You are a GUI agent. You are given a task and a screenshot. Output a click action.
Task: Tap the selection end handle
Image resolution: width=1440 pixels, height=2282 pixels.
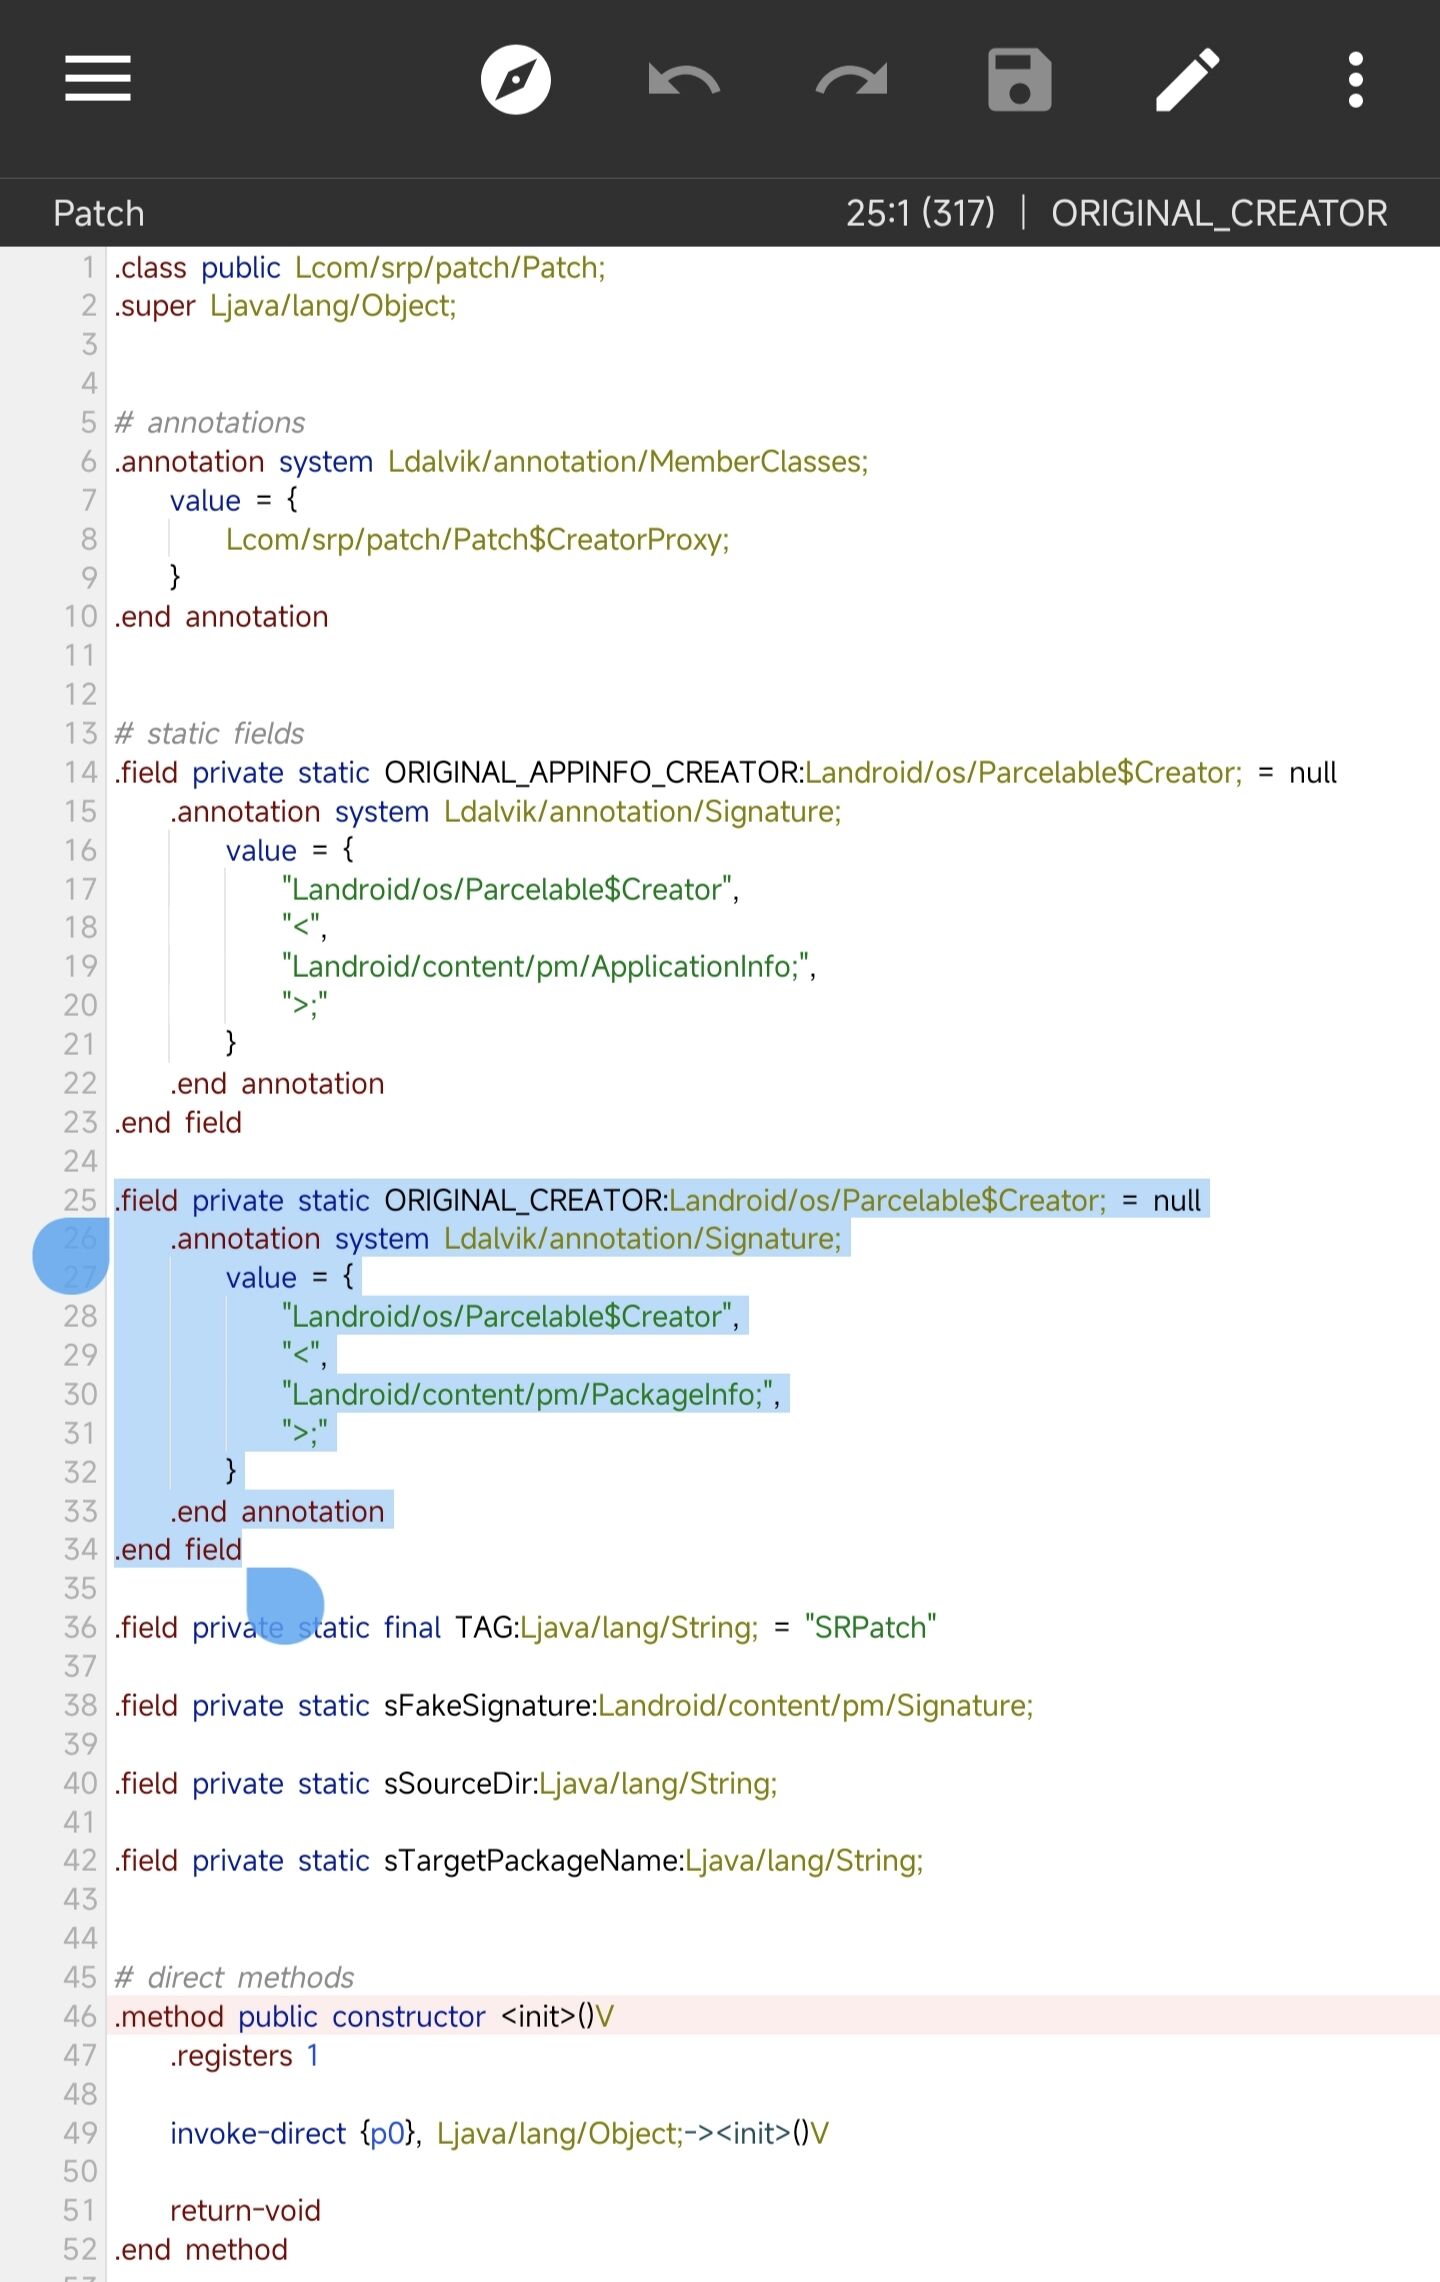(x=285, y=1606)
